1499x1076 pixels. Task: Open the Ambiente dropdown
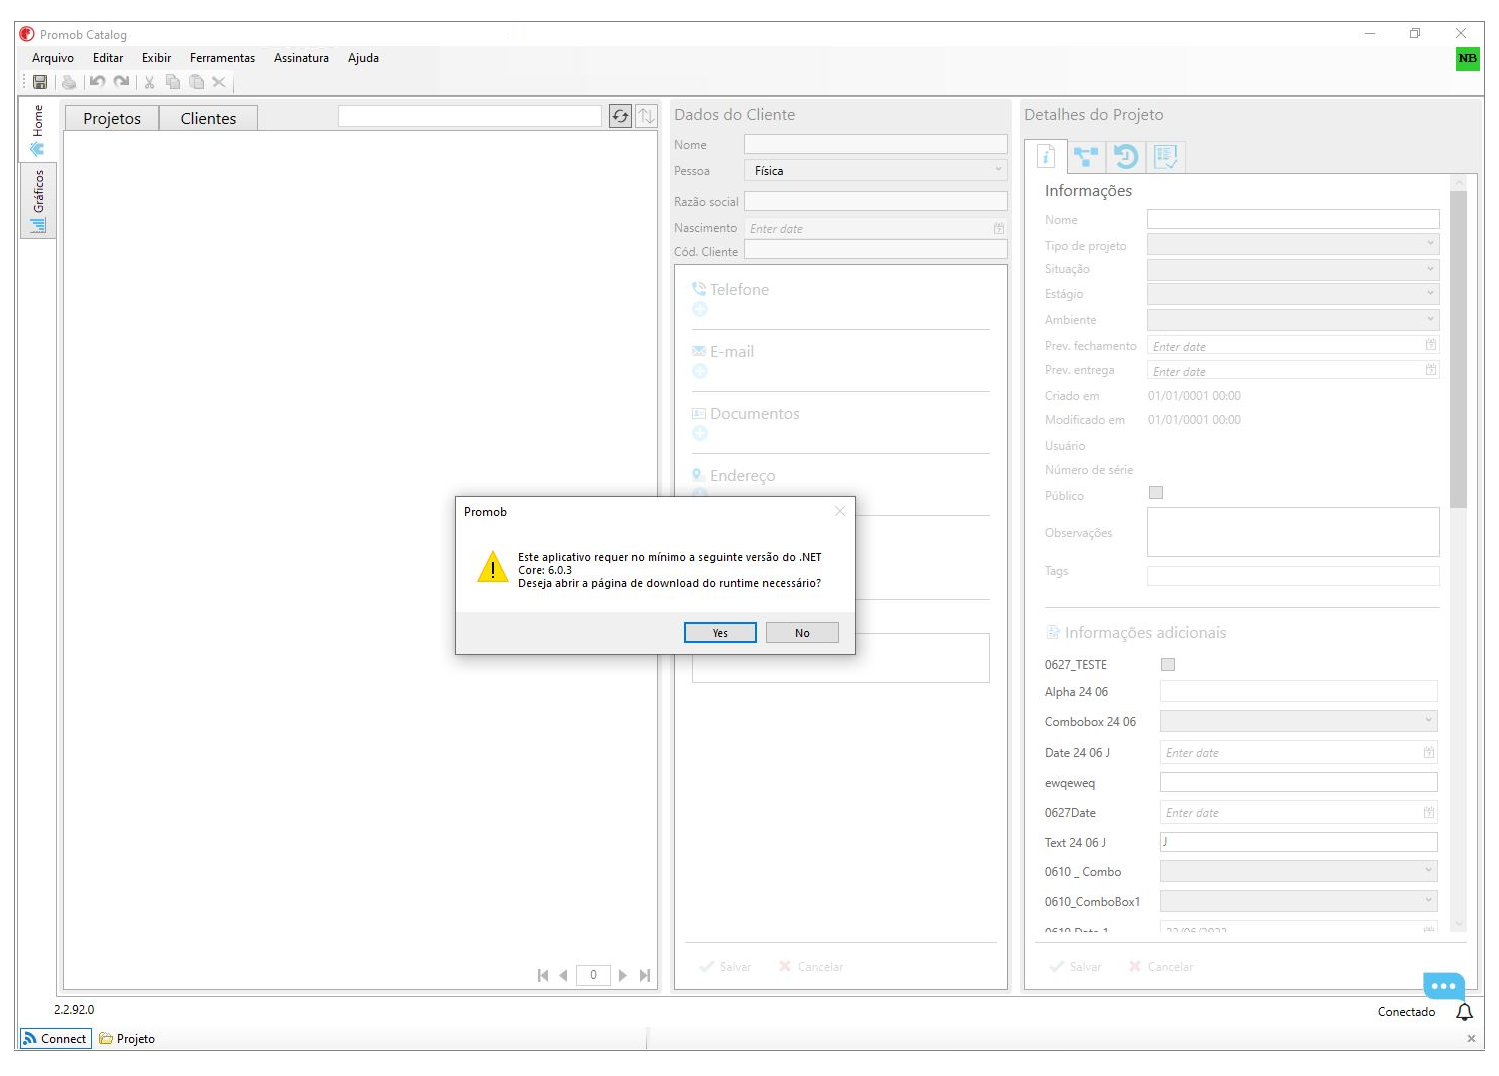click(x=1293, y=320)
